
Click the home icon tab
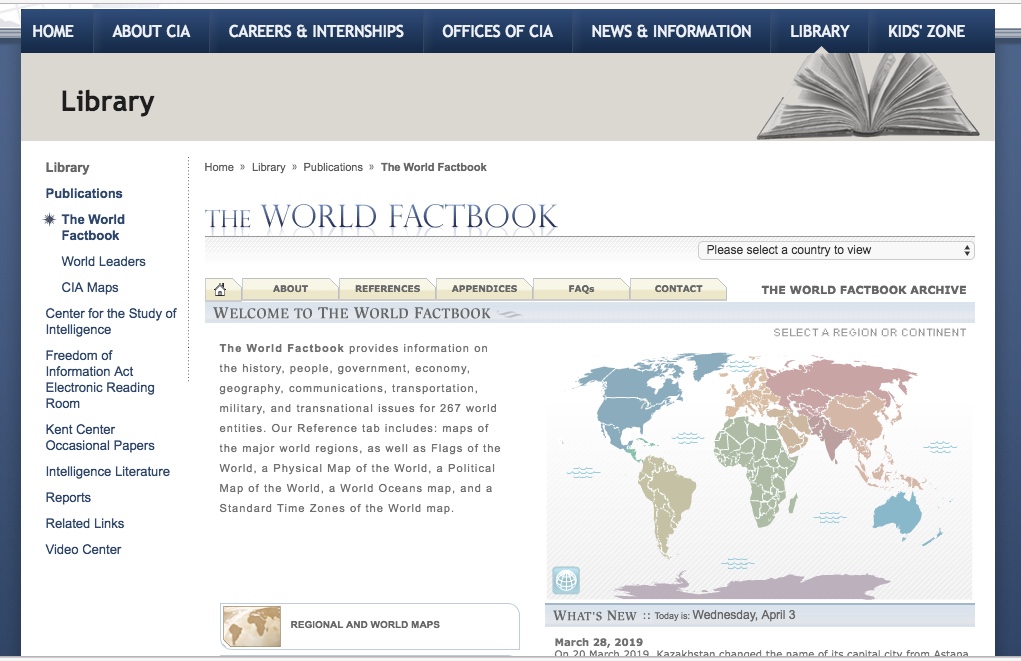[x=221, y=289]
